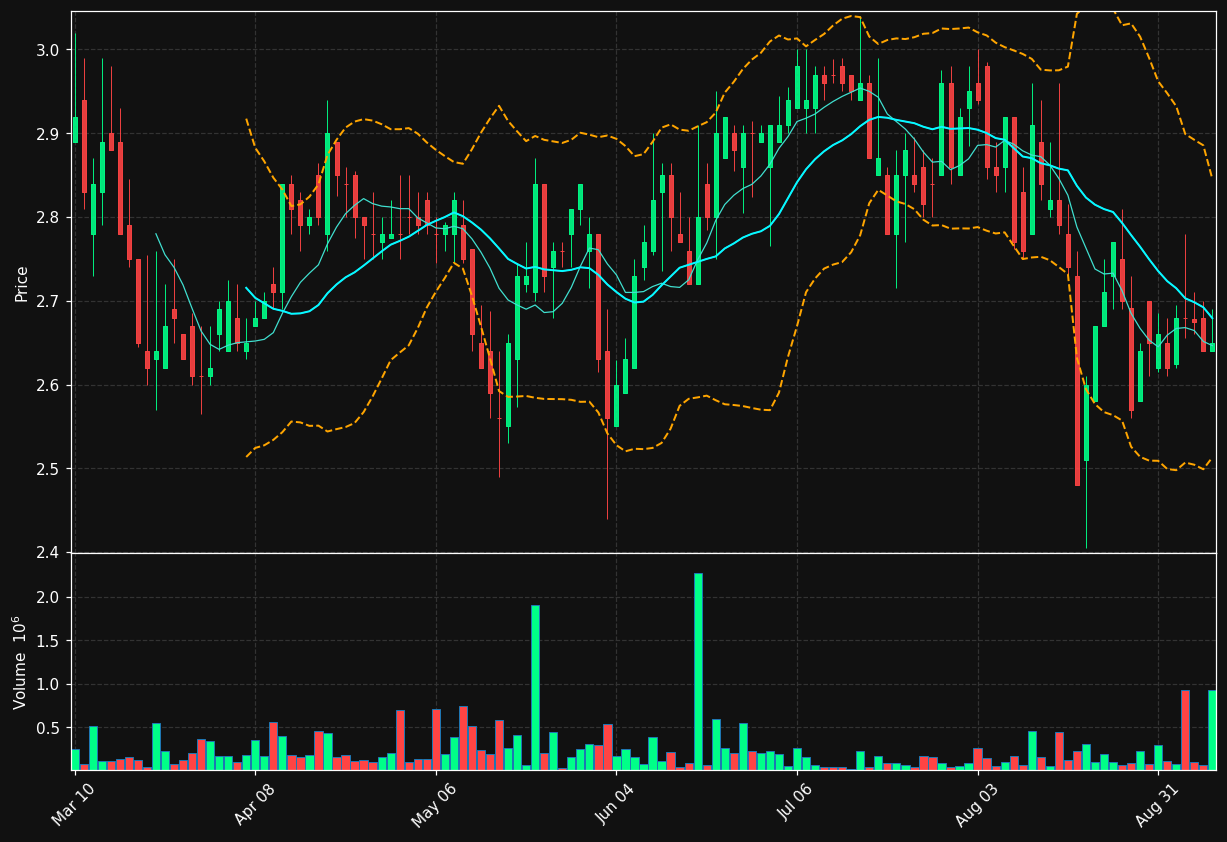Select the tall red volume bar just after Aug 31
The width and height of the screenshot is (1227, 842).
point(1185,730)
